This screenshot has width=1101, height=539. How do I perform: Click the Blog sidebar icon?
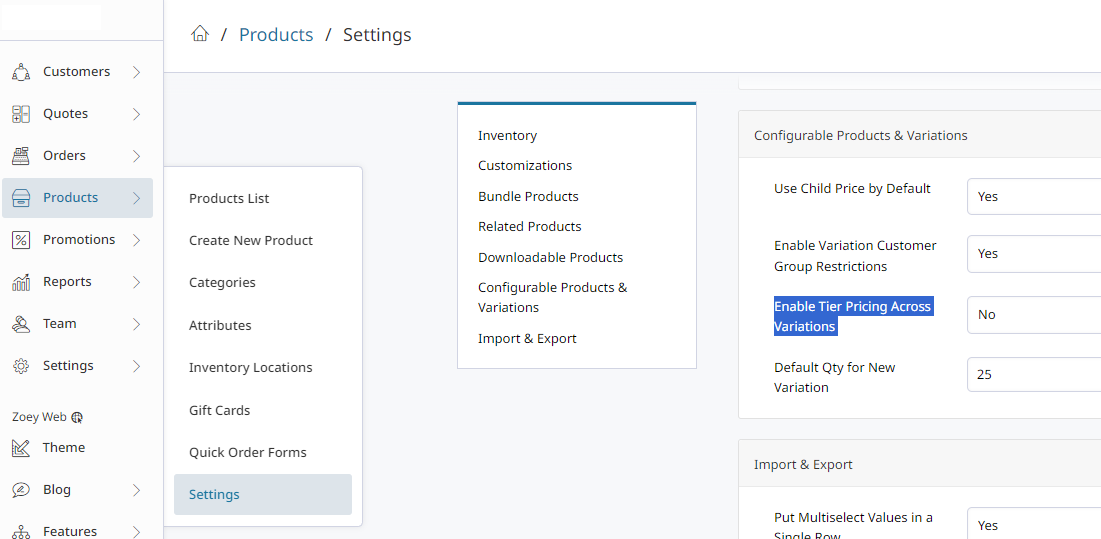(x=21, y=490)
